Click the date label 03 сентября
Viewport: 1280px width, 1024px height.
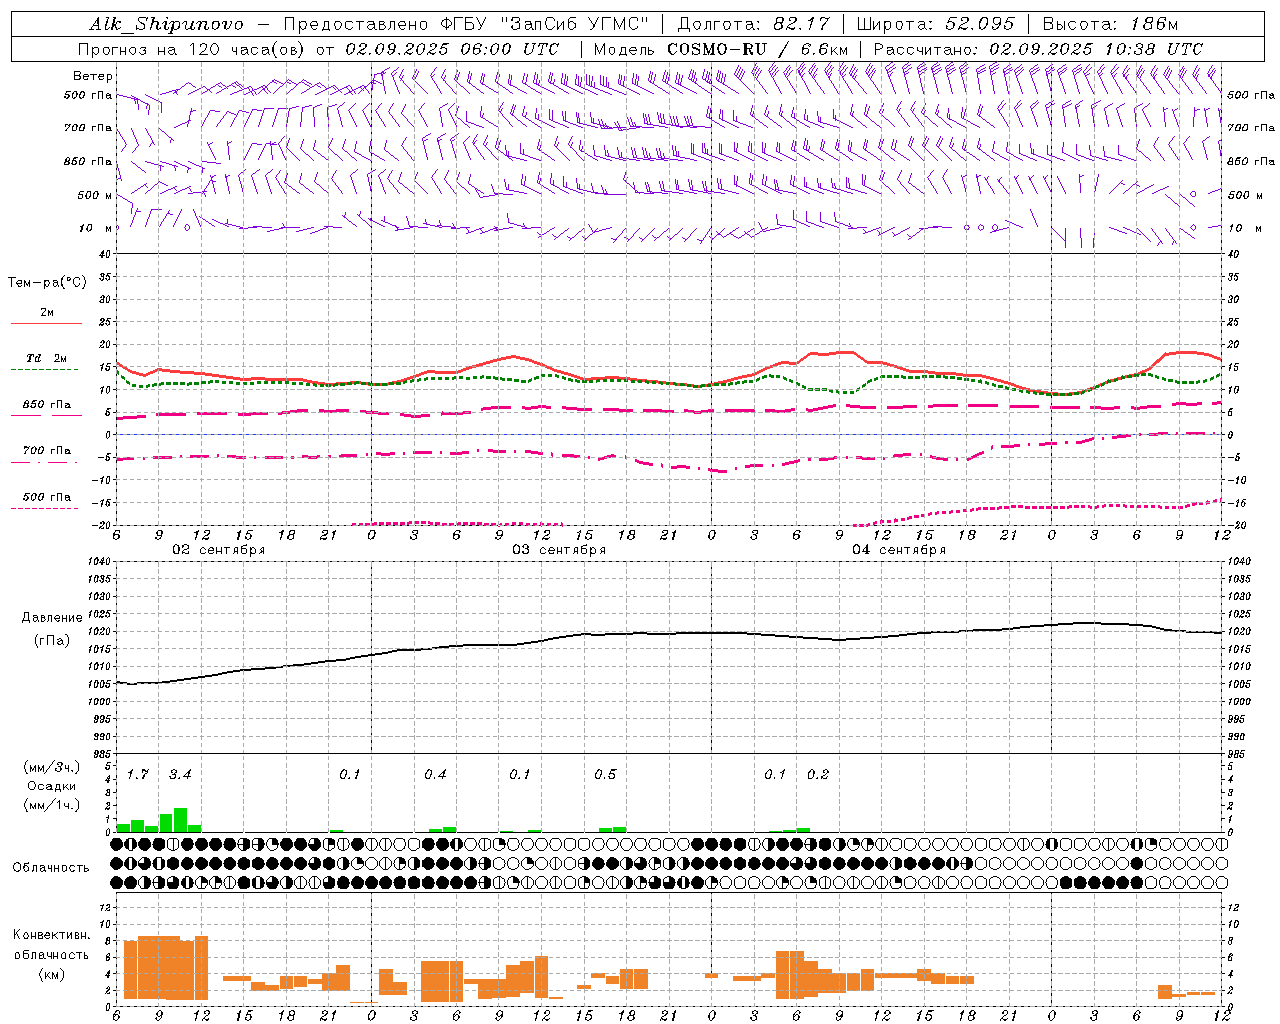pyautogui.click(x=558, y=550)
